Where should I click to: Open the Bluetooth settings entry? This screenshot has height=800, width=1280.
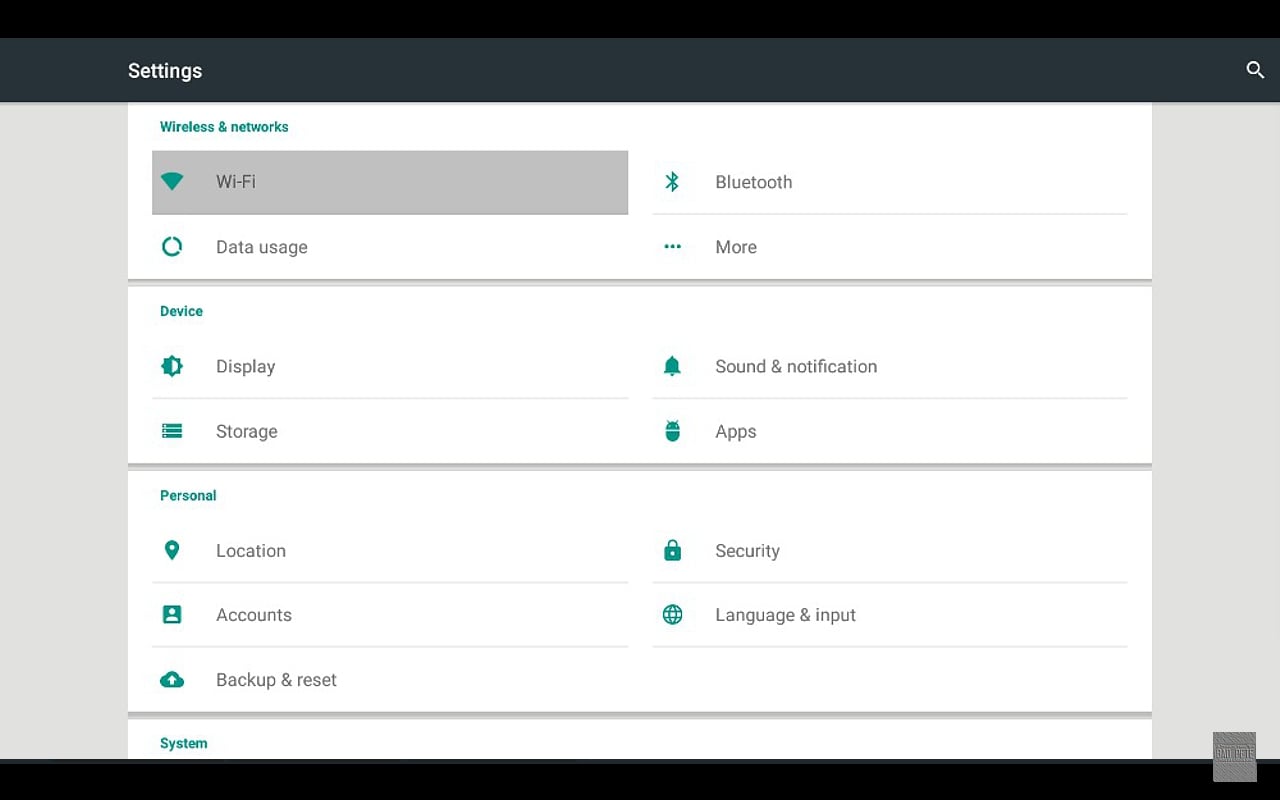[x=754, y=182]
